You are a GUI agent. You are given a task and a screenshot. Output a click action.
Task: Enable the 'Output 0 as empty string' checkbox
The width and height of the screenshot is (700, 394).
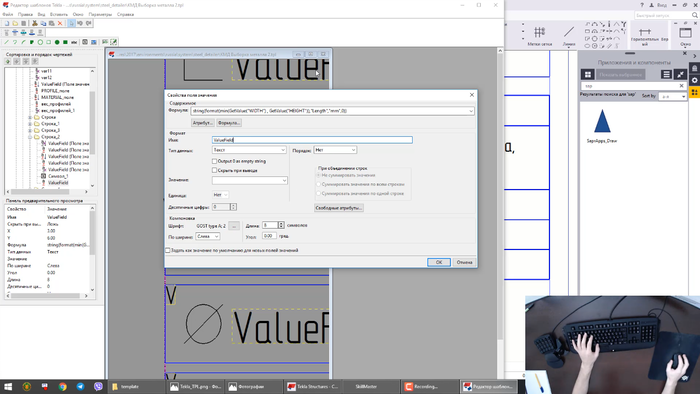214,161
